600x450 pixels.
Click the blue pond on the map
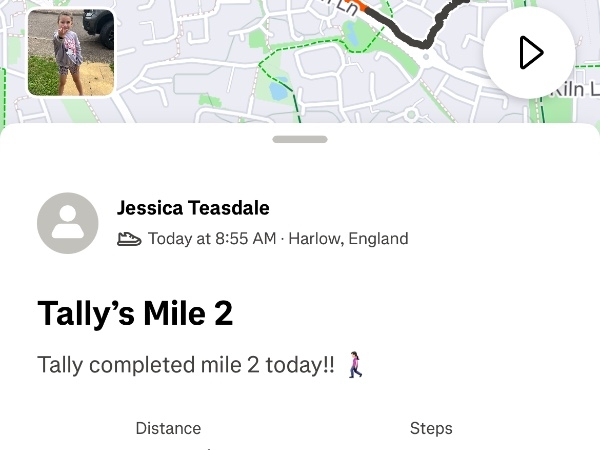tap(278, 87)
